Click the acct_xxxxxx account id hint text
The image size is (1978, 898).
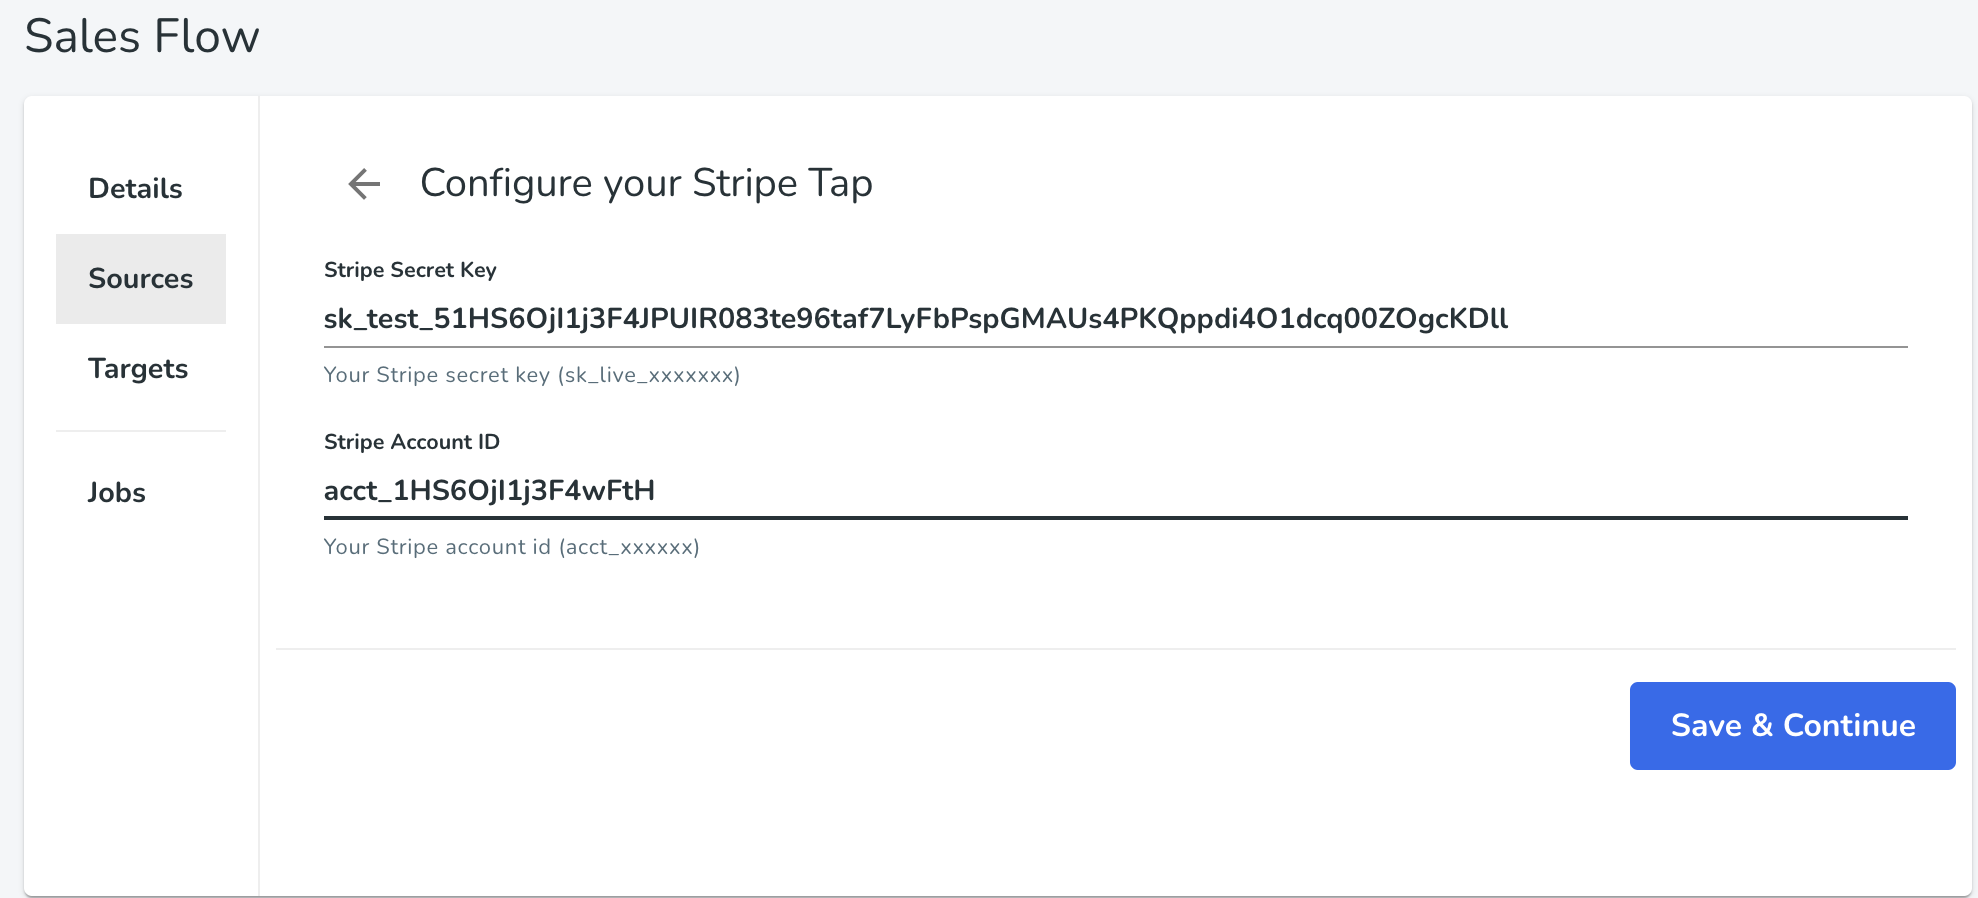click(512, 547)
